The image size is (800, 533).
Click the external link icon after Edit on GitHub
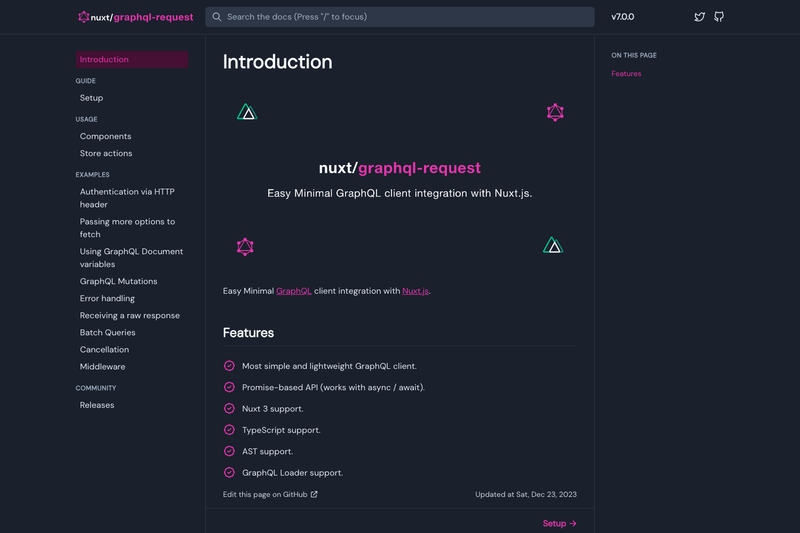[314, 494]
